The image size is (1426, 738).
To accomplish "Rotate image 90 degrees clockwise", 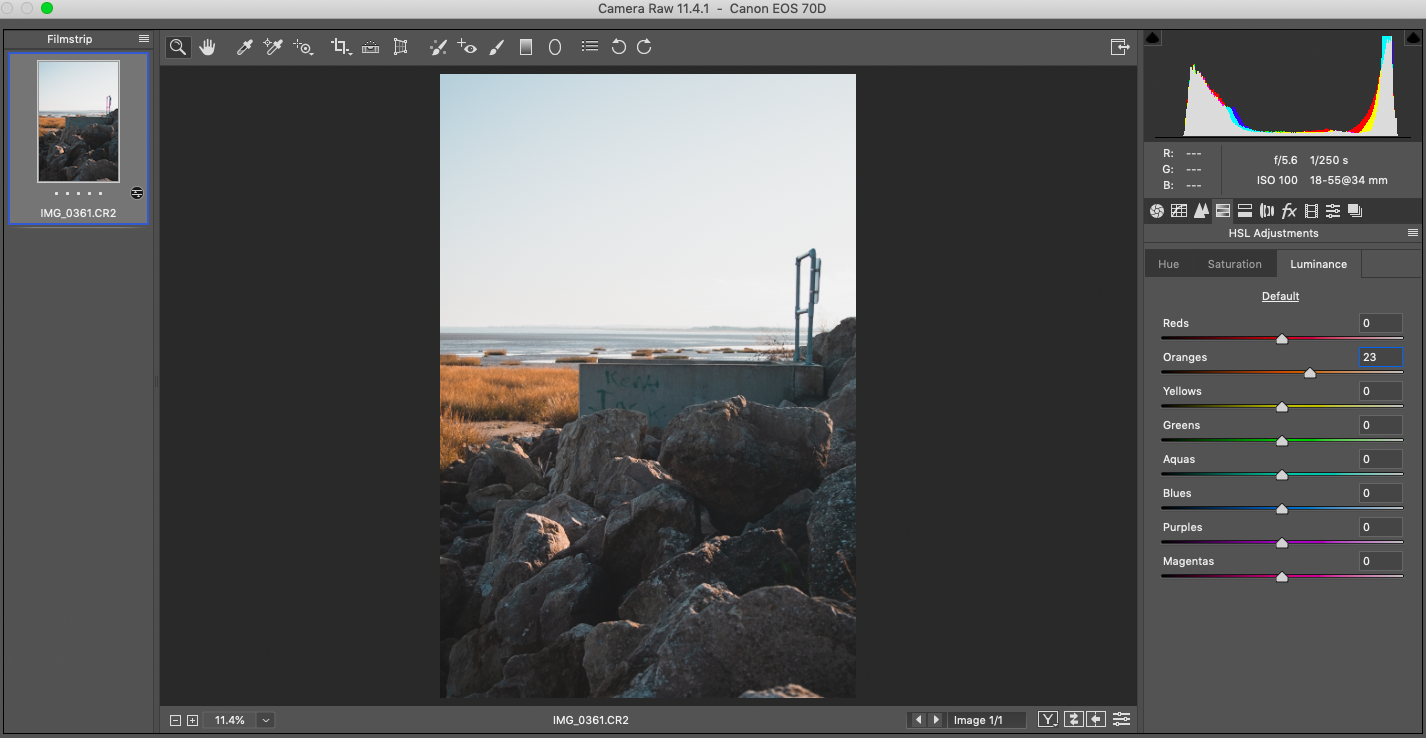I will click(644, 47).
